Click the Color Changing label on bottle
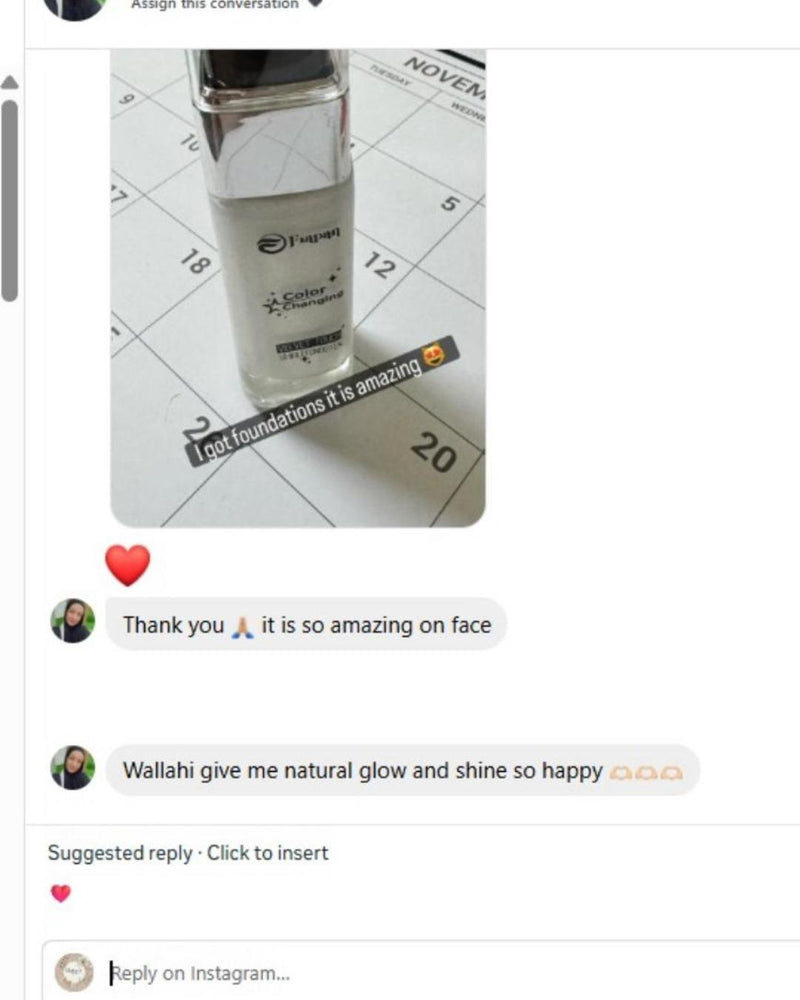This screenshot has width=800, height=1000. [305, 299]
